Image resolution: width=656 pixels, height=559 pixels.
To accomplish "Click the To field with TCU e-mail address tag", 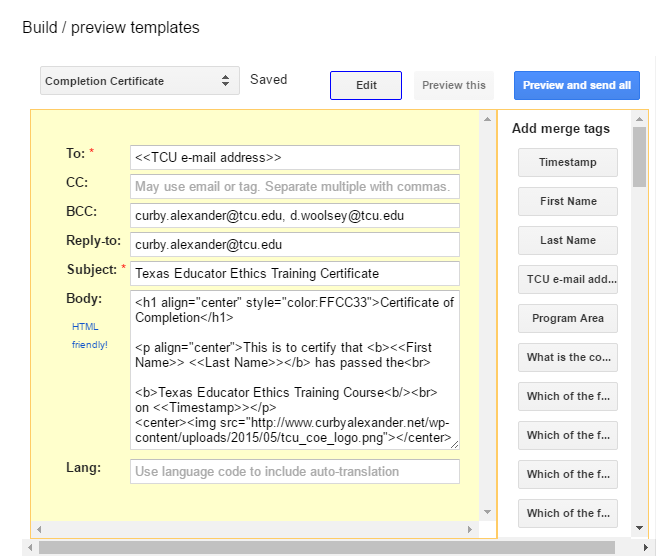I will click(295, 158).
